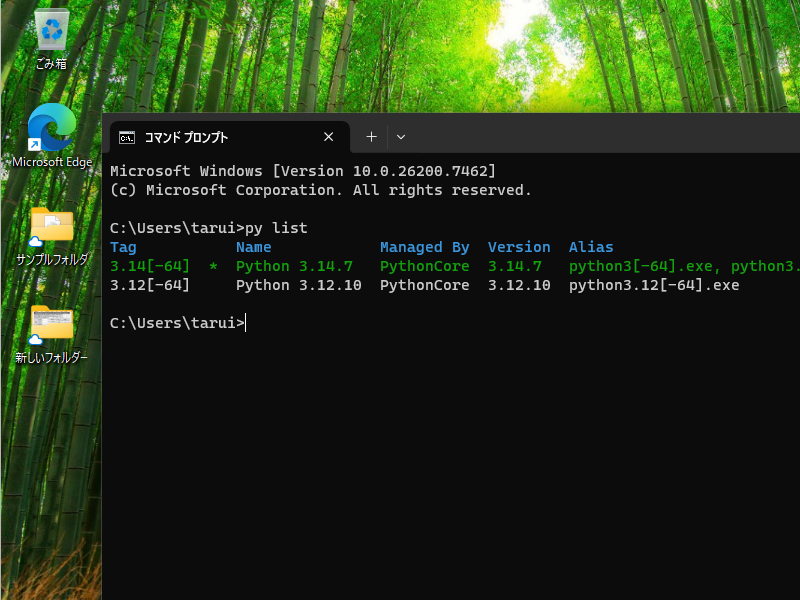
Task: Click the Command Prompt tab icon
Action: coord(127,137)
